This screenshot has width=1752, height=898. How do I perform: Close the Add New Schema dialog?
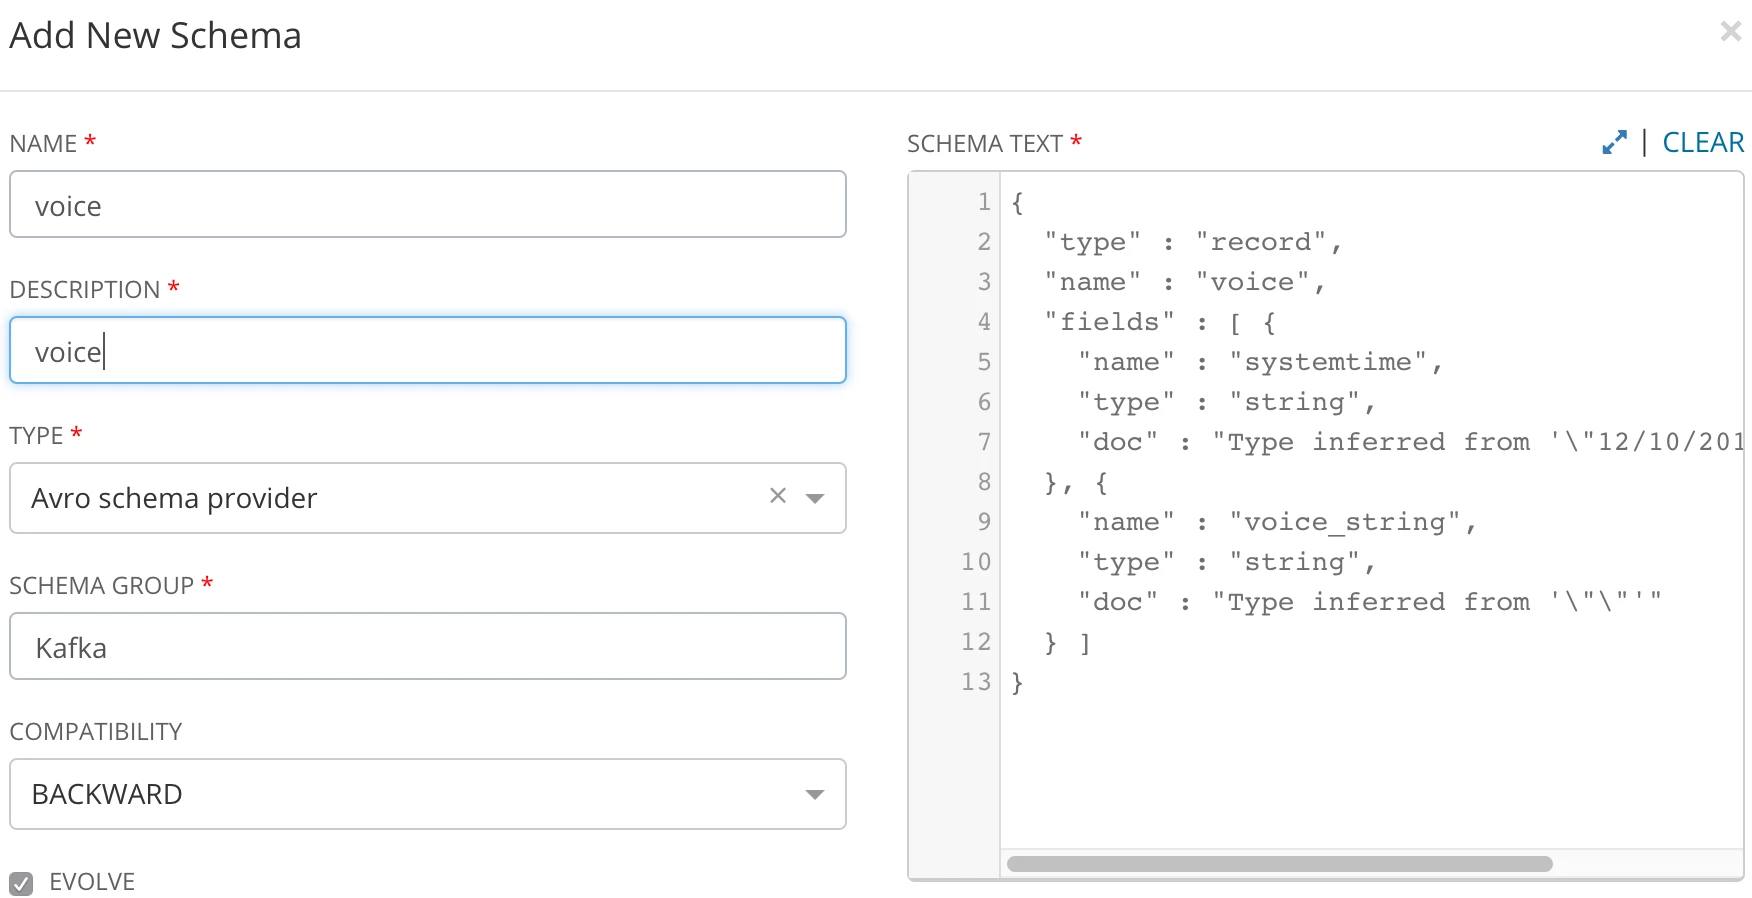1731,32
